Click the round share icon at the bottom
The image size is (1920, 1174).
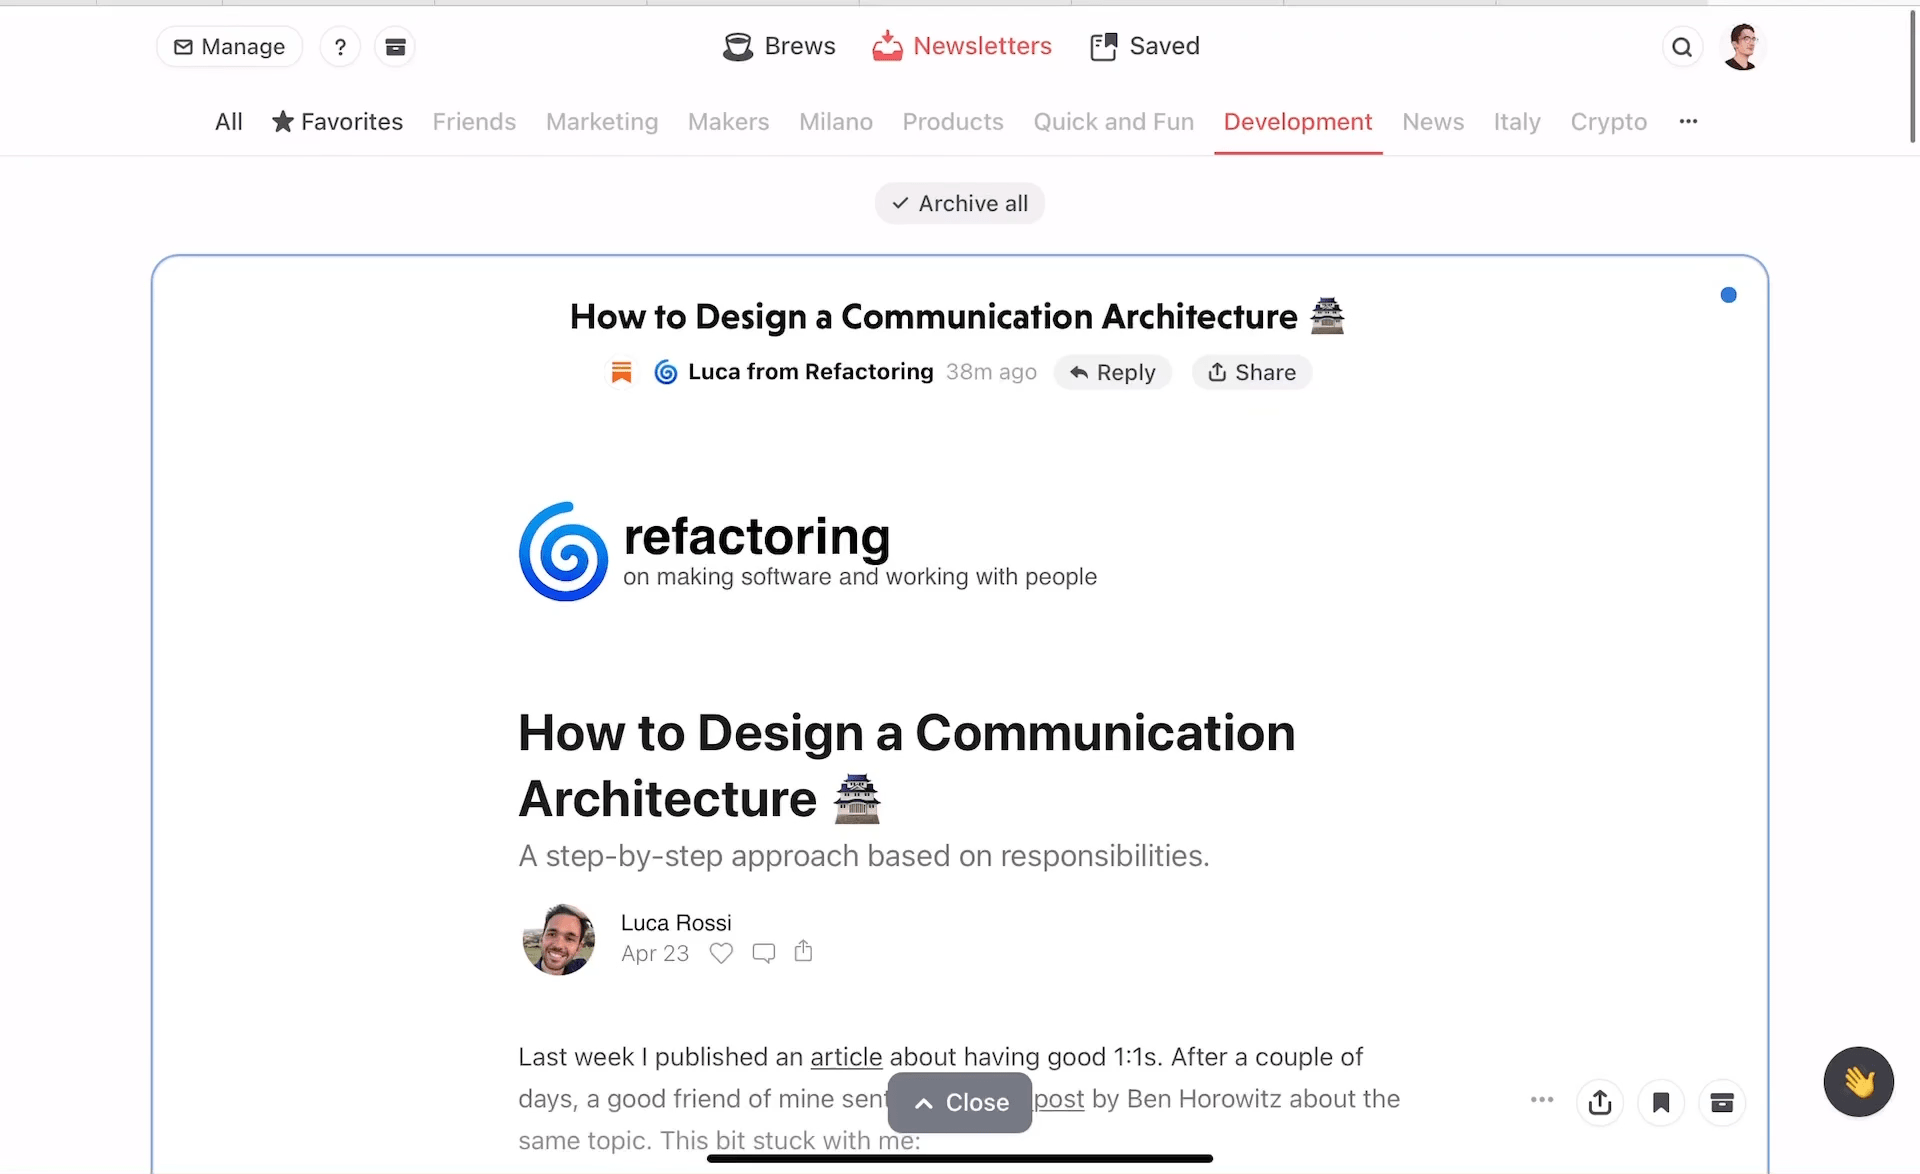point(1600,1102)
